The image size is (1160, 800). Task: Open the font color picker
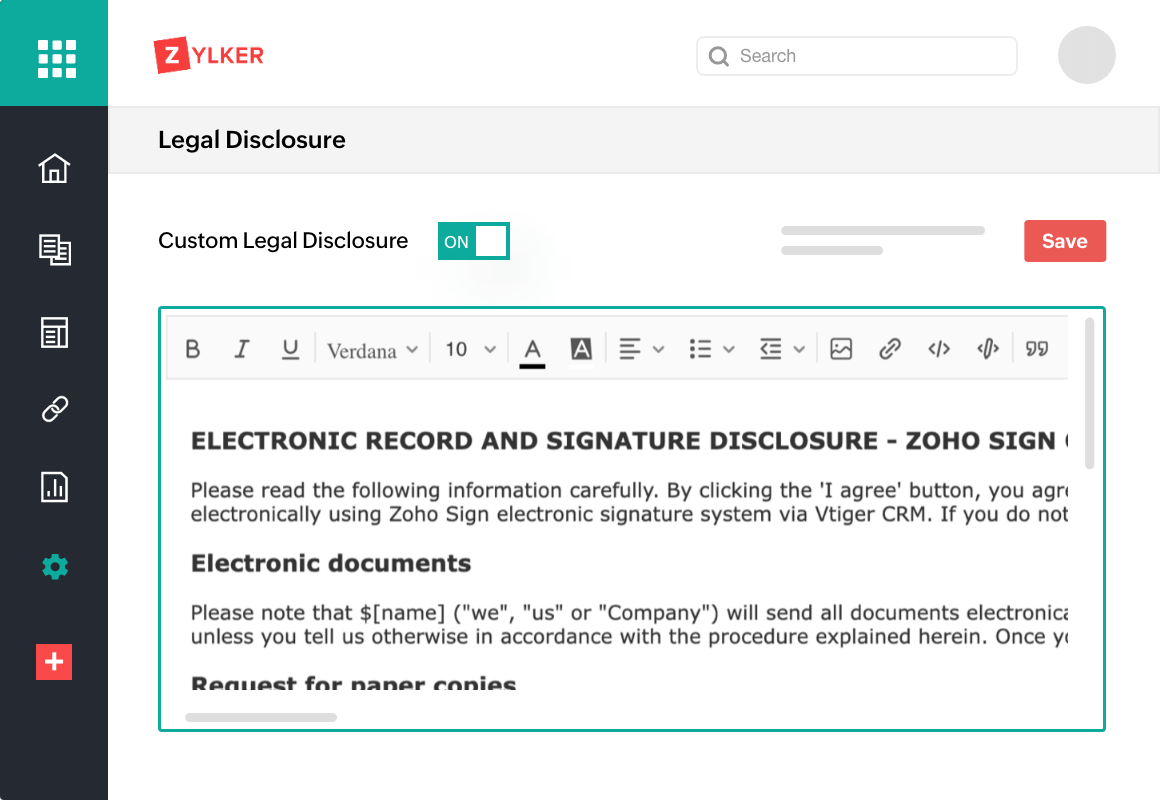click(x=532, y=348)
